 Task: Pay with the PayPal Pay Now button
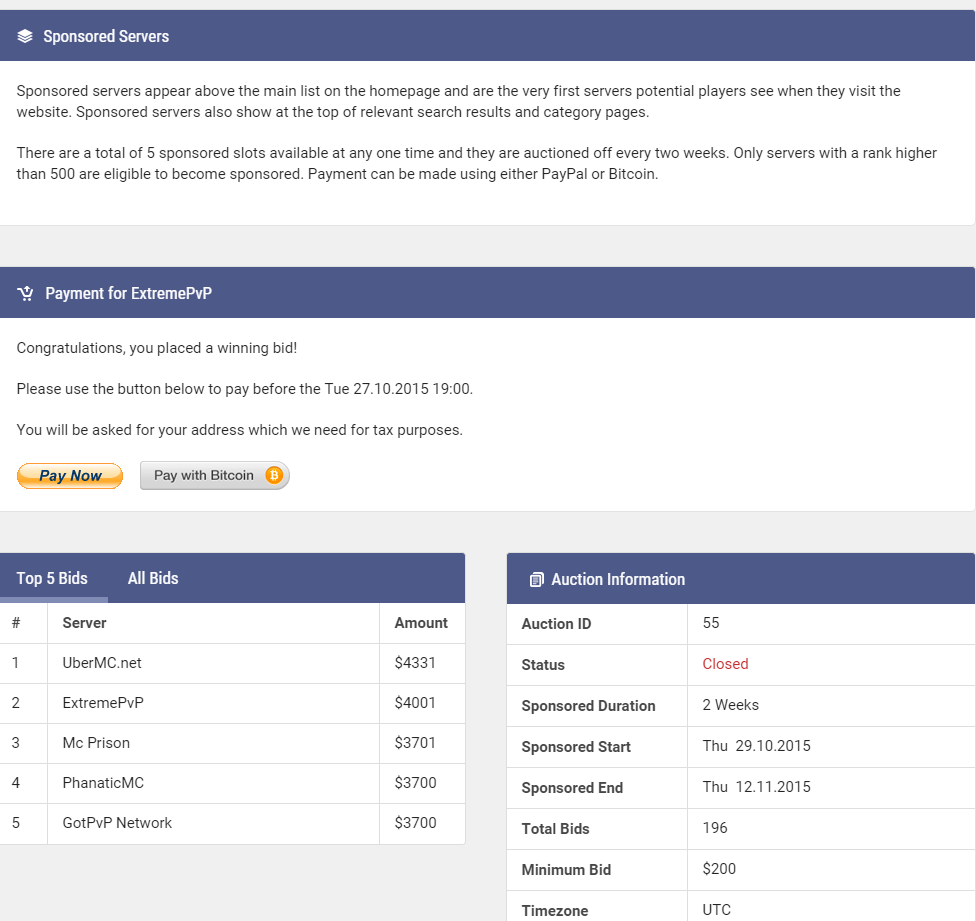click(x=70, y=476)
